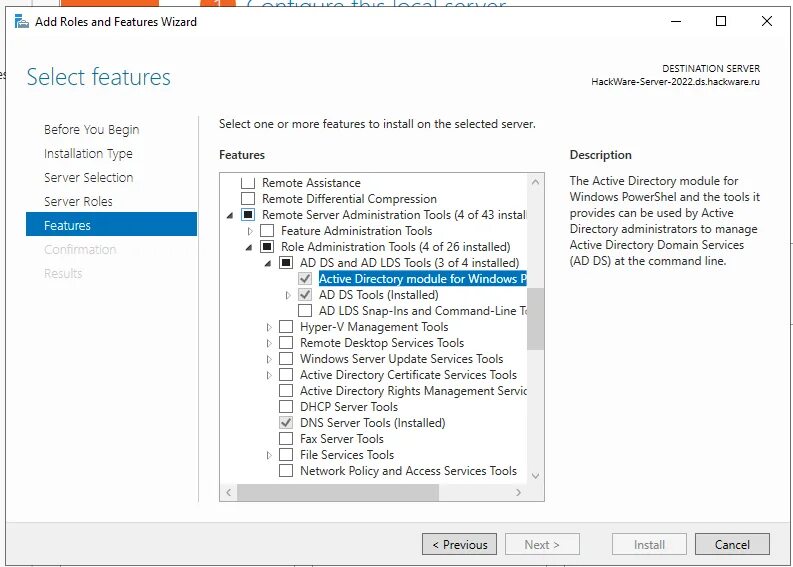Viewport: 793px width, 567px height.
Task: Check Remote Differential Compression box
Action: click(x=248, y=198)
